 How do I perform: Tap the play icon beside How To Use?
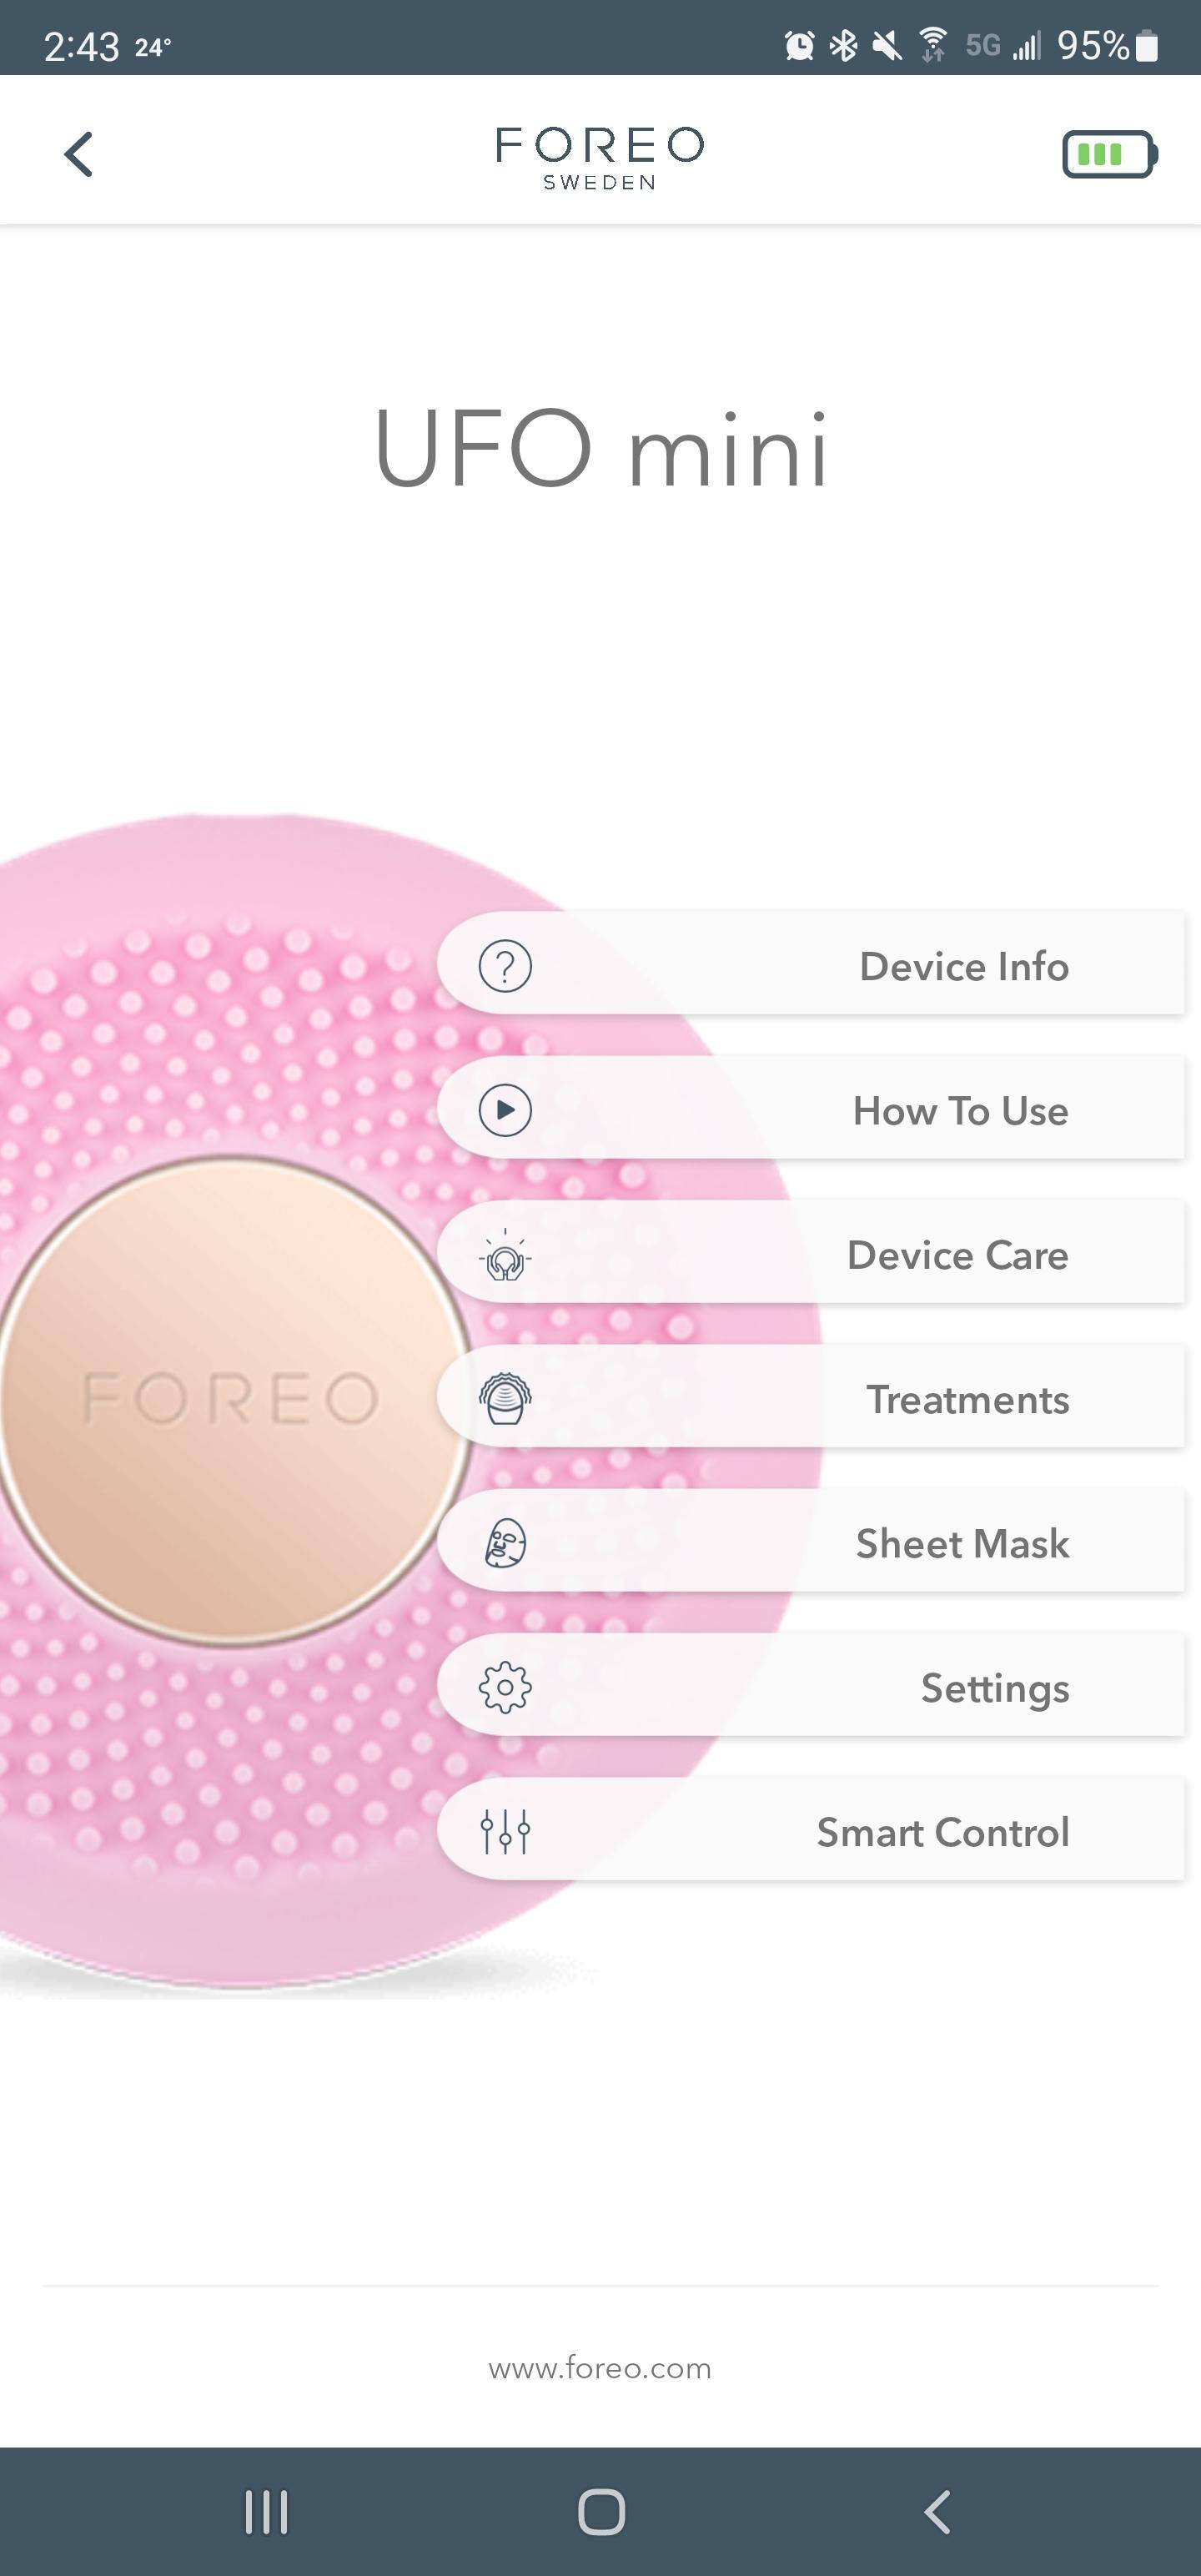tap(505, 1110)
